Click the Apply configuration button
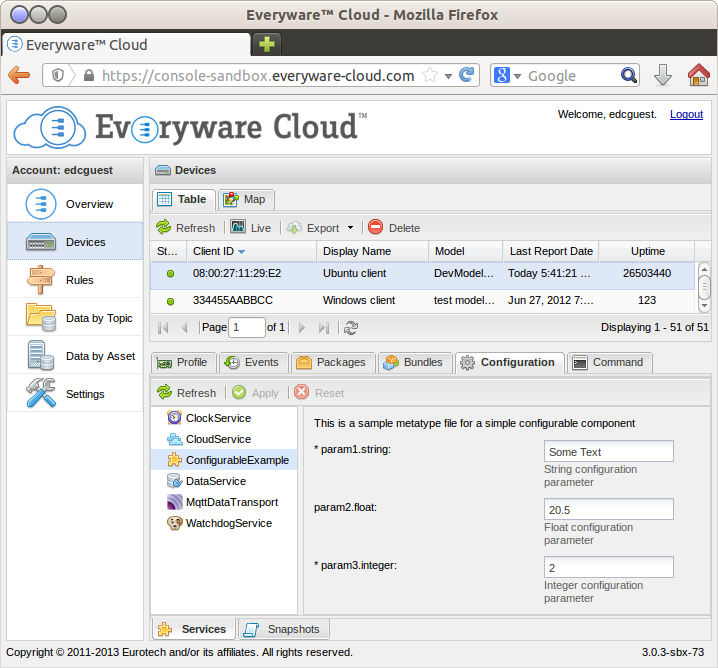 [x=256, y=393]
